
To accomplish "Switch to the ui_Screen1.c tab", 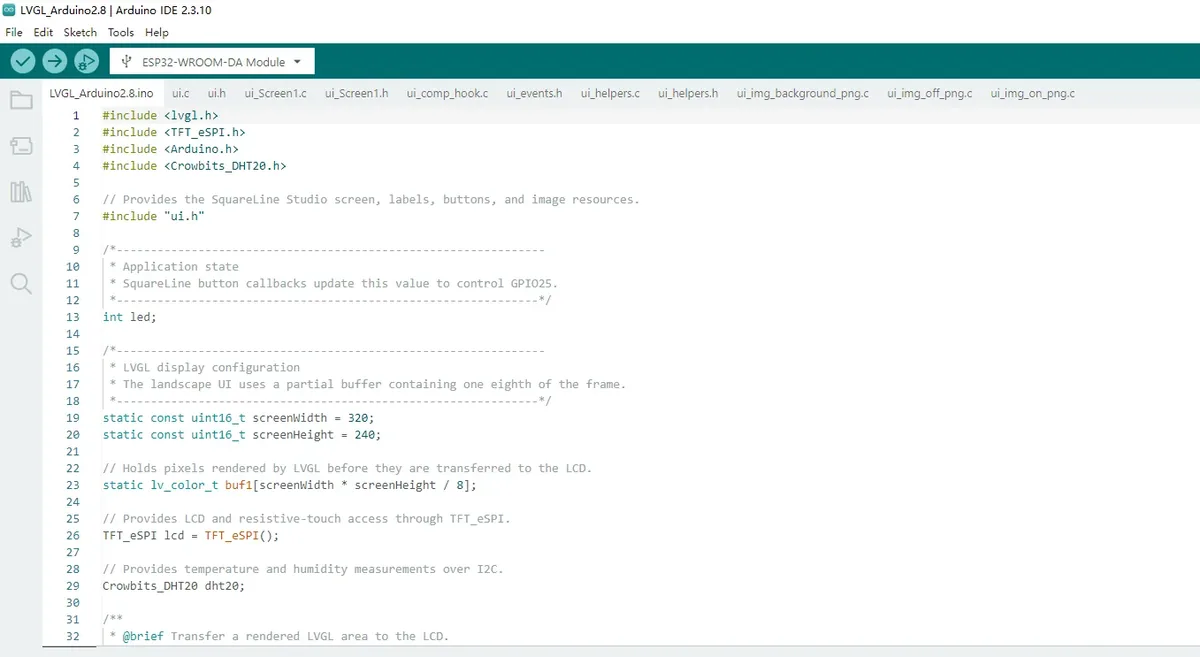I will (x=276, y=93).
